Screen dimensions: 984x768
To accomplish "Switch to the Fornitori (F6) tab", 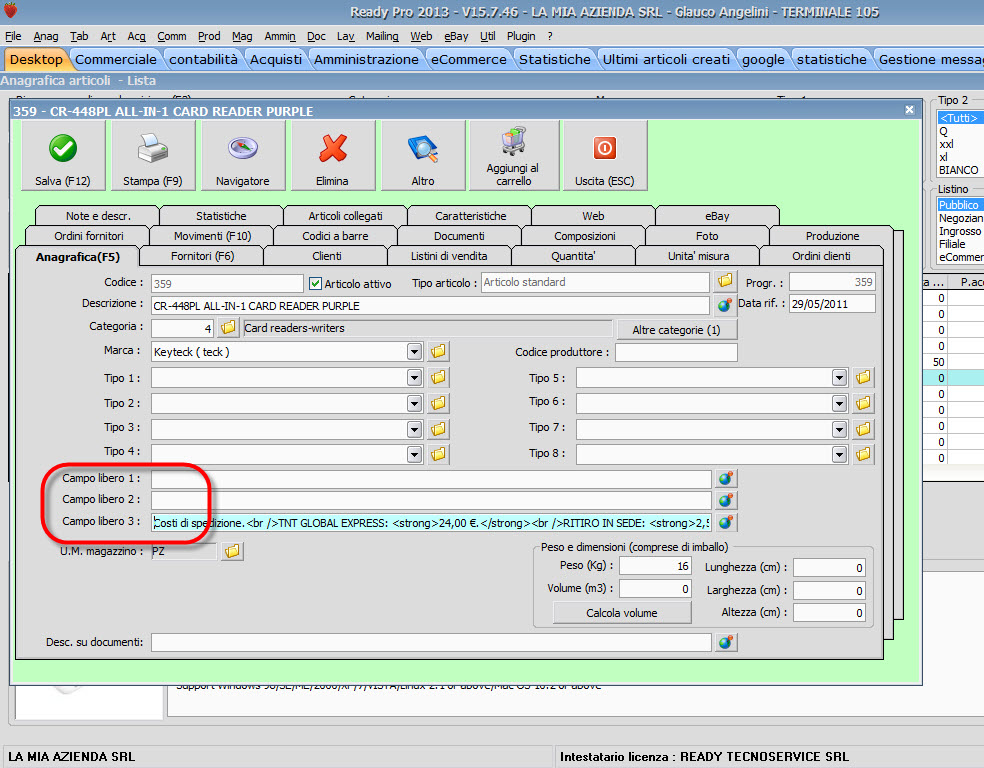I will click(202, 256).
